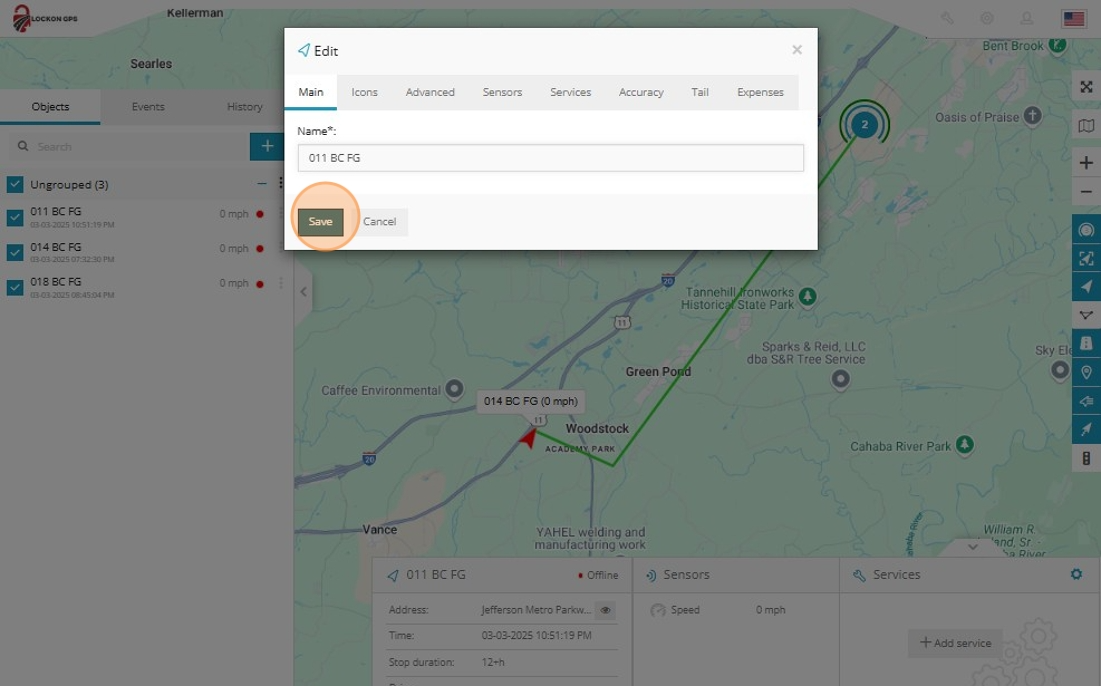Viewport: 1101px width, 686px height.
Task: Uncheck the 014 BC FG object checkbox
Action: [15, 252]
